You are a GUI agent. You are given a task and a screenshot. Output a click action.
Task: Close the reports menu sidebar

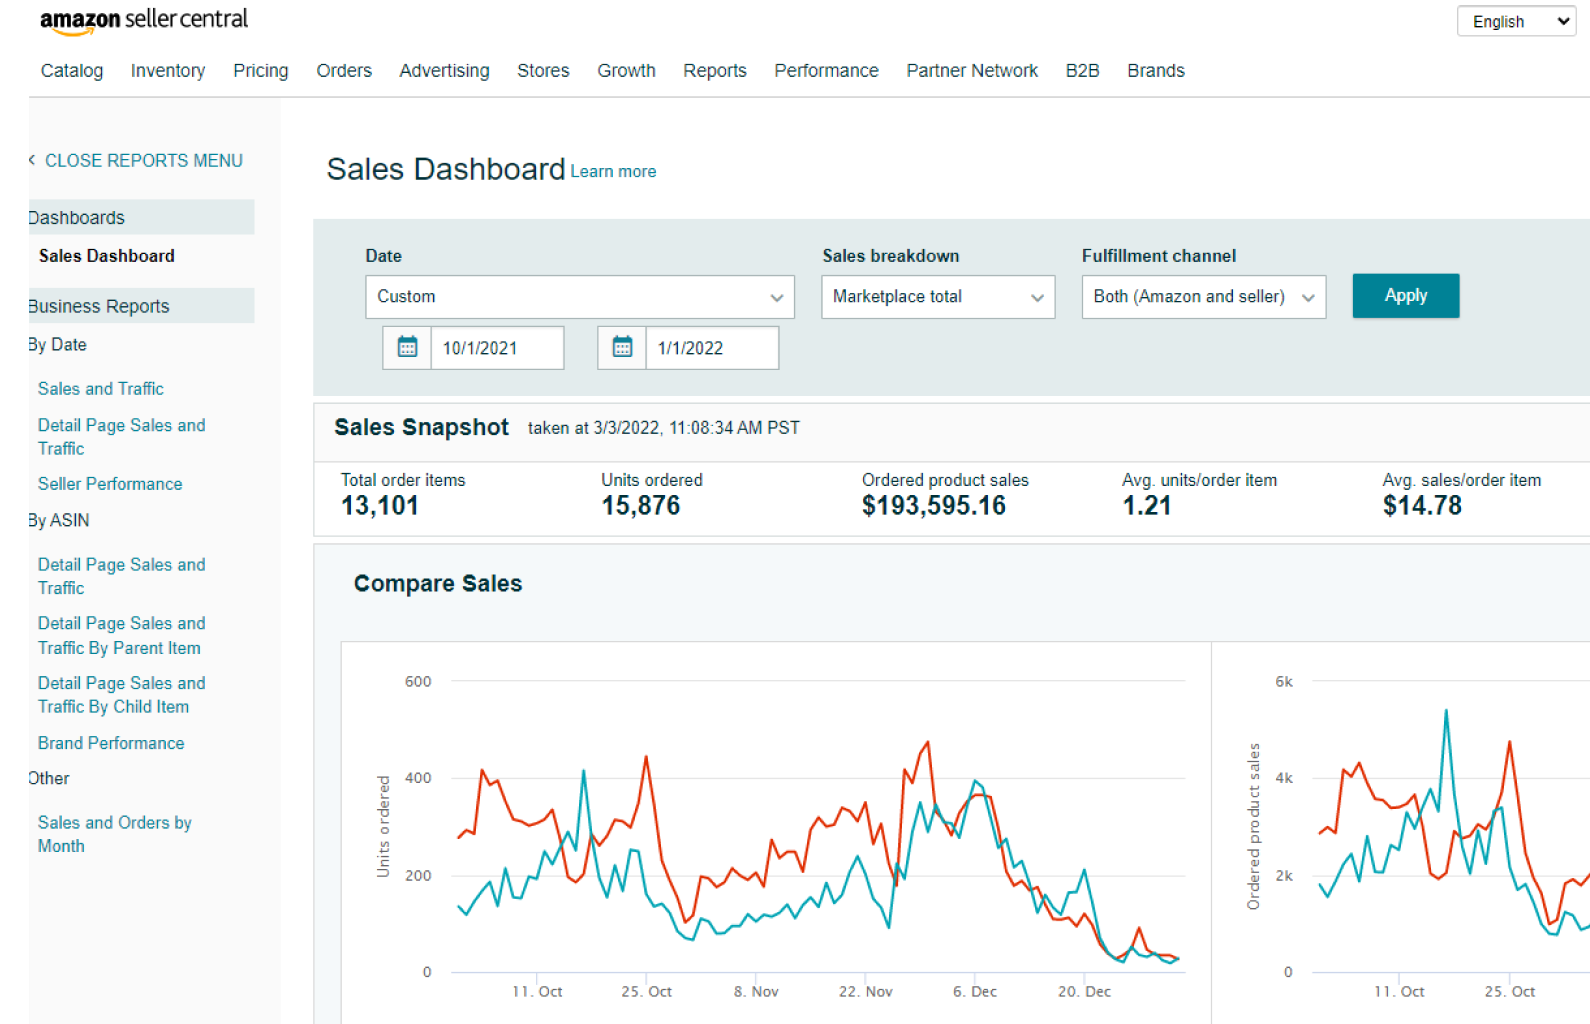coord(142,161)
